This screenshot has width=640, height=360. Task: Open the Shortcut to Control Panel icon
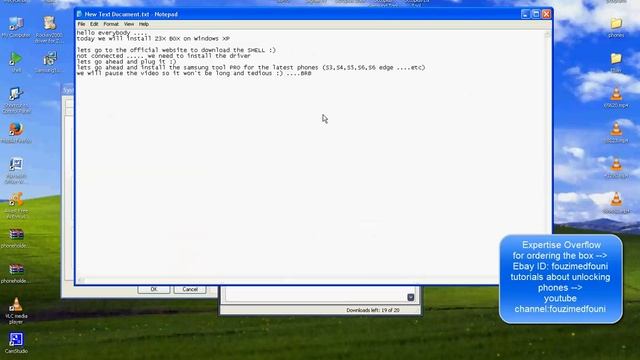point(16,100)
